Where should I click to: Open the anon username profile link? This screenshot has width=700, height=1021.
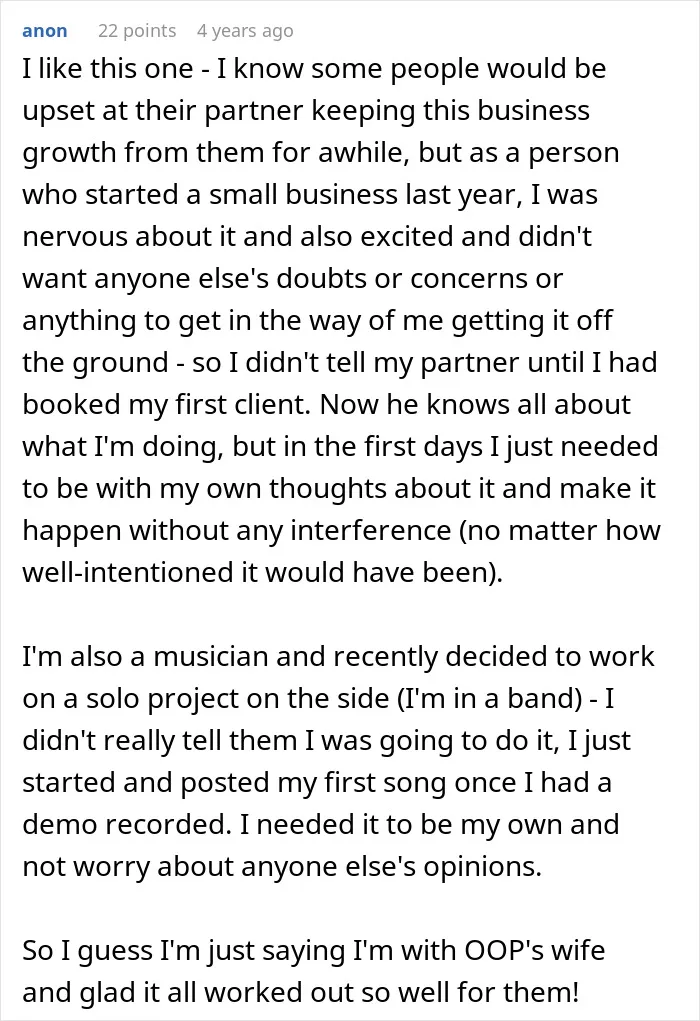[44, 31]
